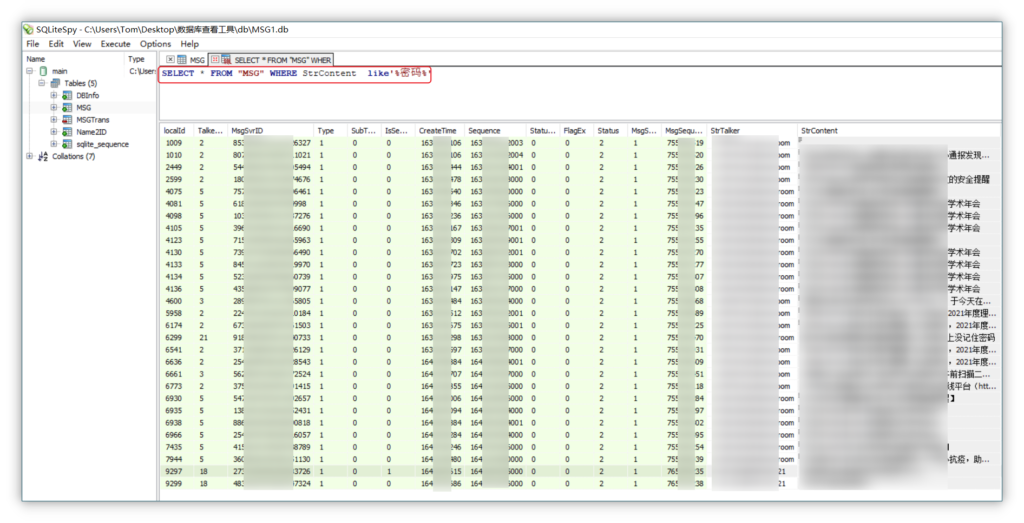1024x523 pixels.
Task: Expand the Collations (7) node
Action: [29, 157]
